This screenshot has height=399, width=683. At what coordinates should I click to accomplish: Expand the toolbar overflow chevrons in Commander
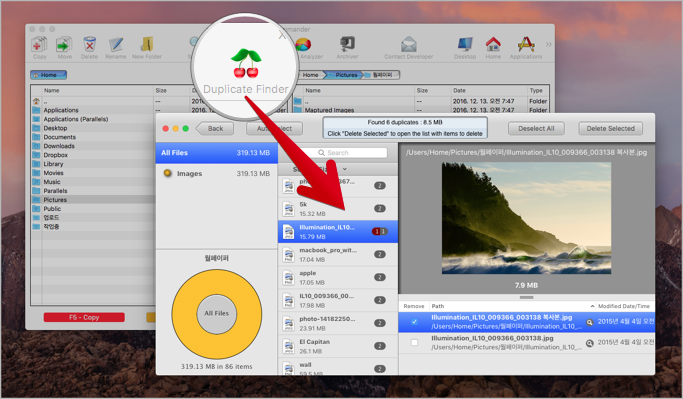pos(548,44)
